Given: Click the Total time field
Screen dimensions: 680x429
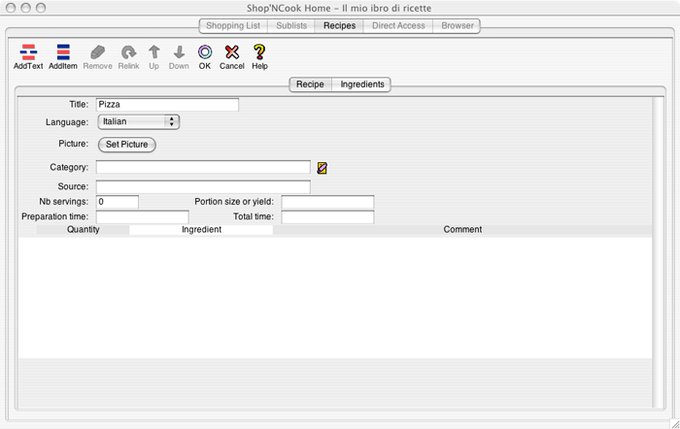Looking at the screenshot, I should coord(327,217).
